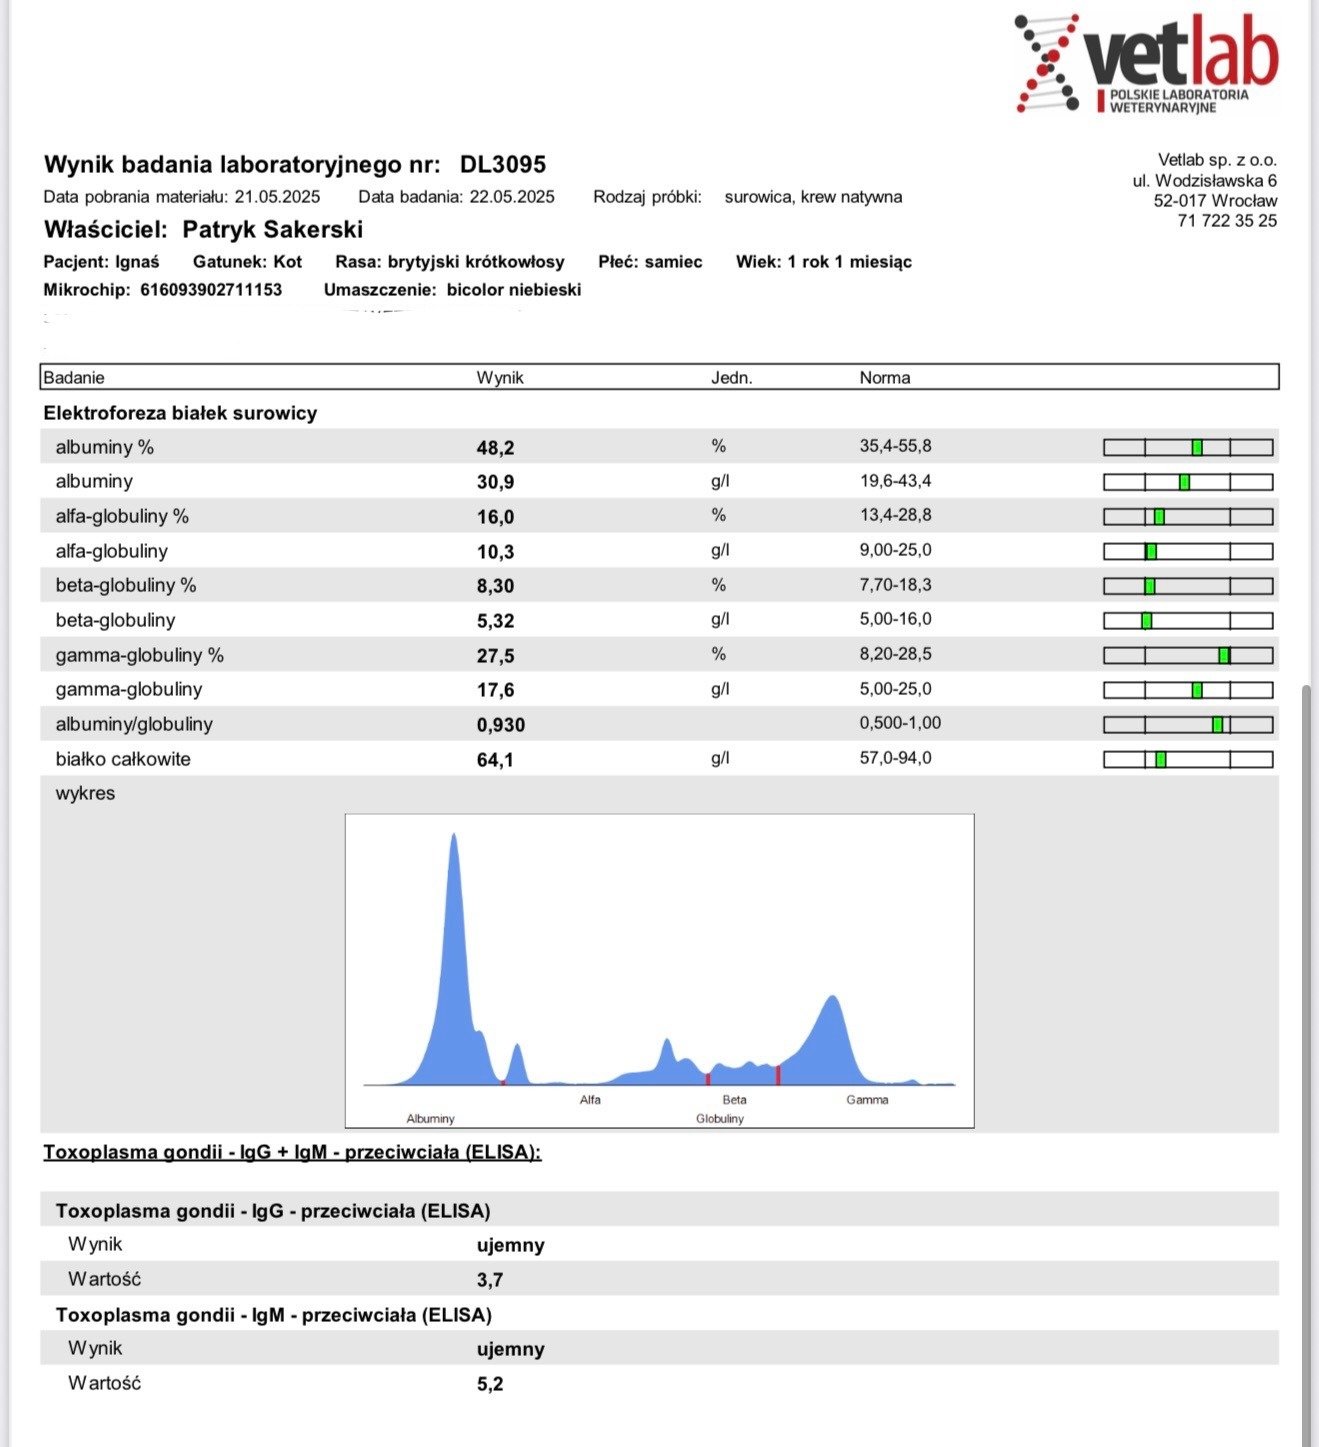Click the Wynik column header

500,378
